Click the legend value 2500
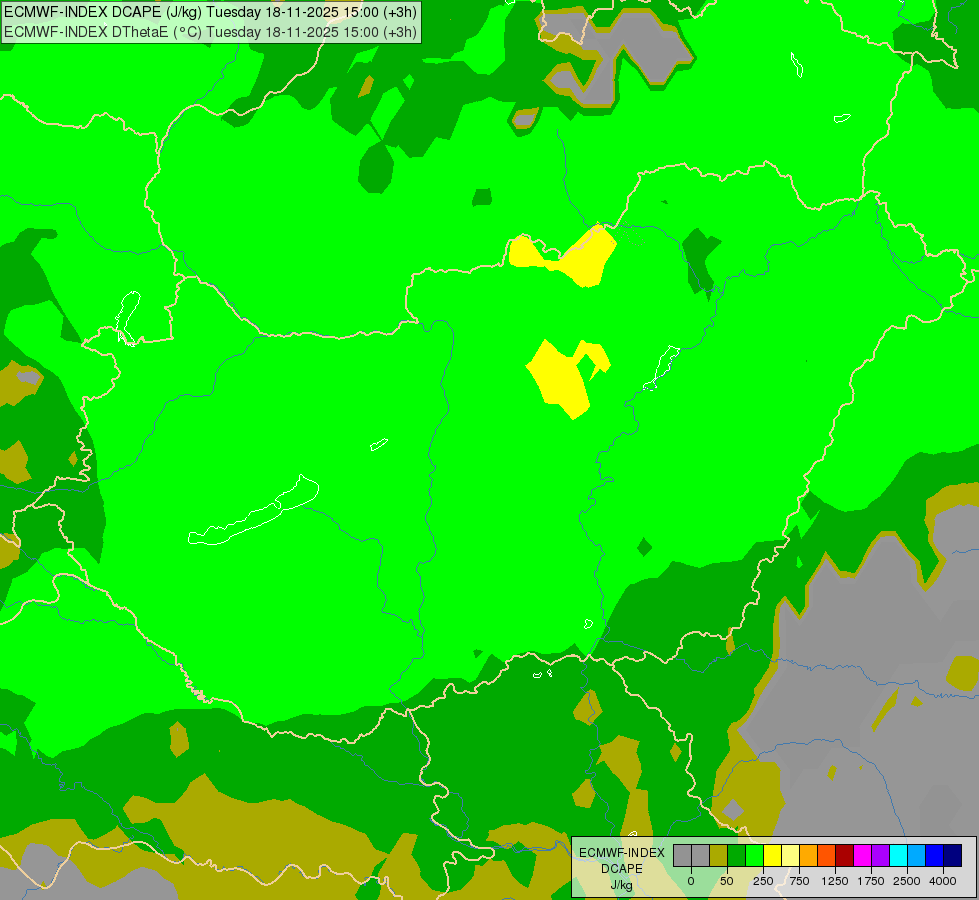Screen dimensions: 979x900 click(907, 881)
